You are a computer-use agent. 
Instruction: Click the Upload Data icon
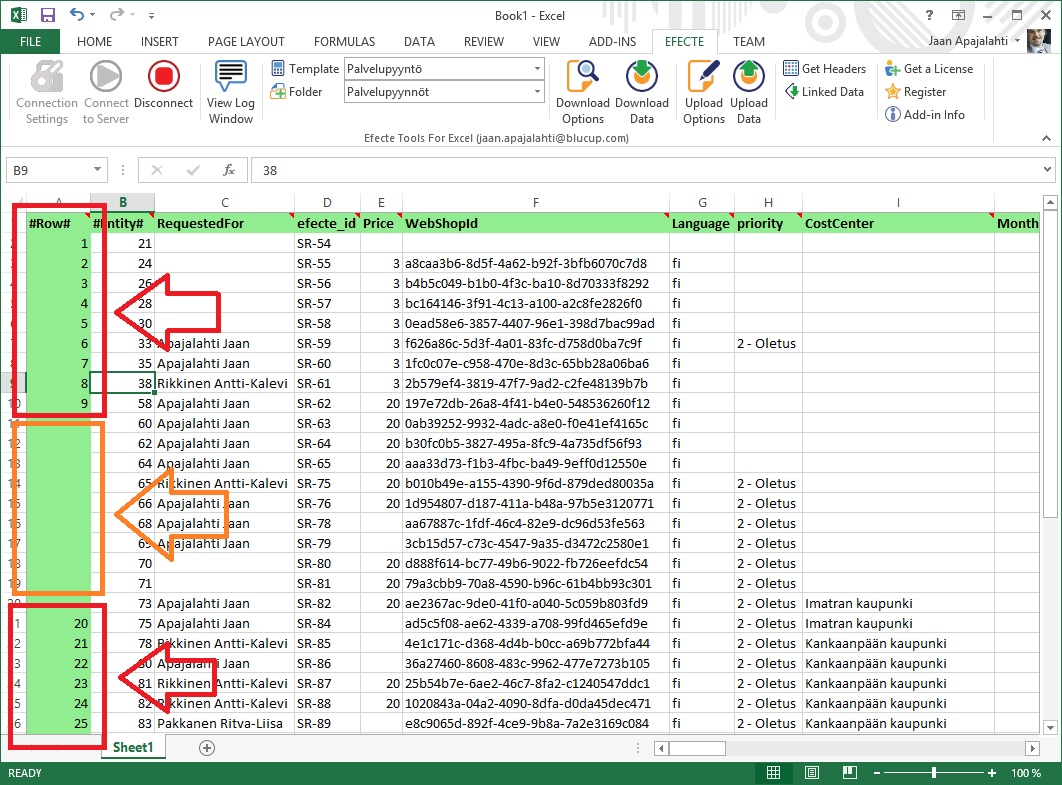pos(748,76)
